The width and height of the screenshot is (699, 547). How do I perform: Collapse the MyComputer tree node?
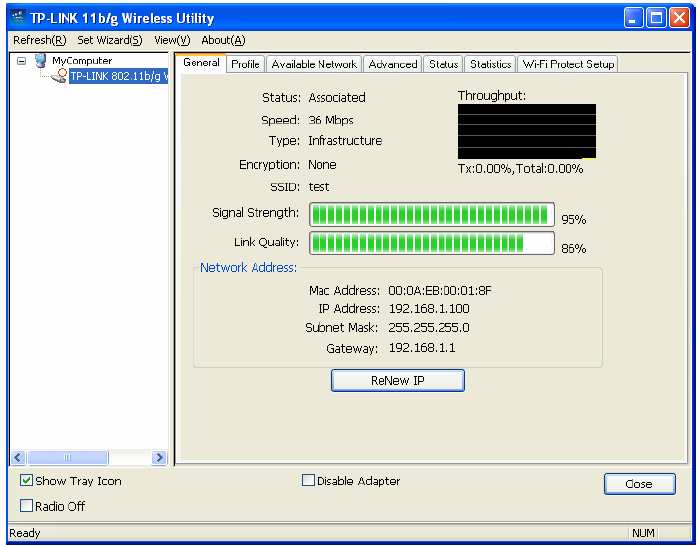pos(21,61)
